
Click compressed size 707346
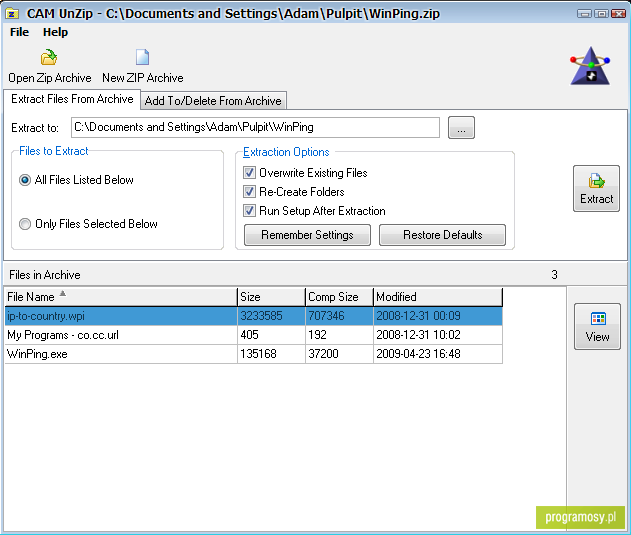pyautogui.click(x=326, y=316)
